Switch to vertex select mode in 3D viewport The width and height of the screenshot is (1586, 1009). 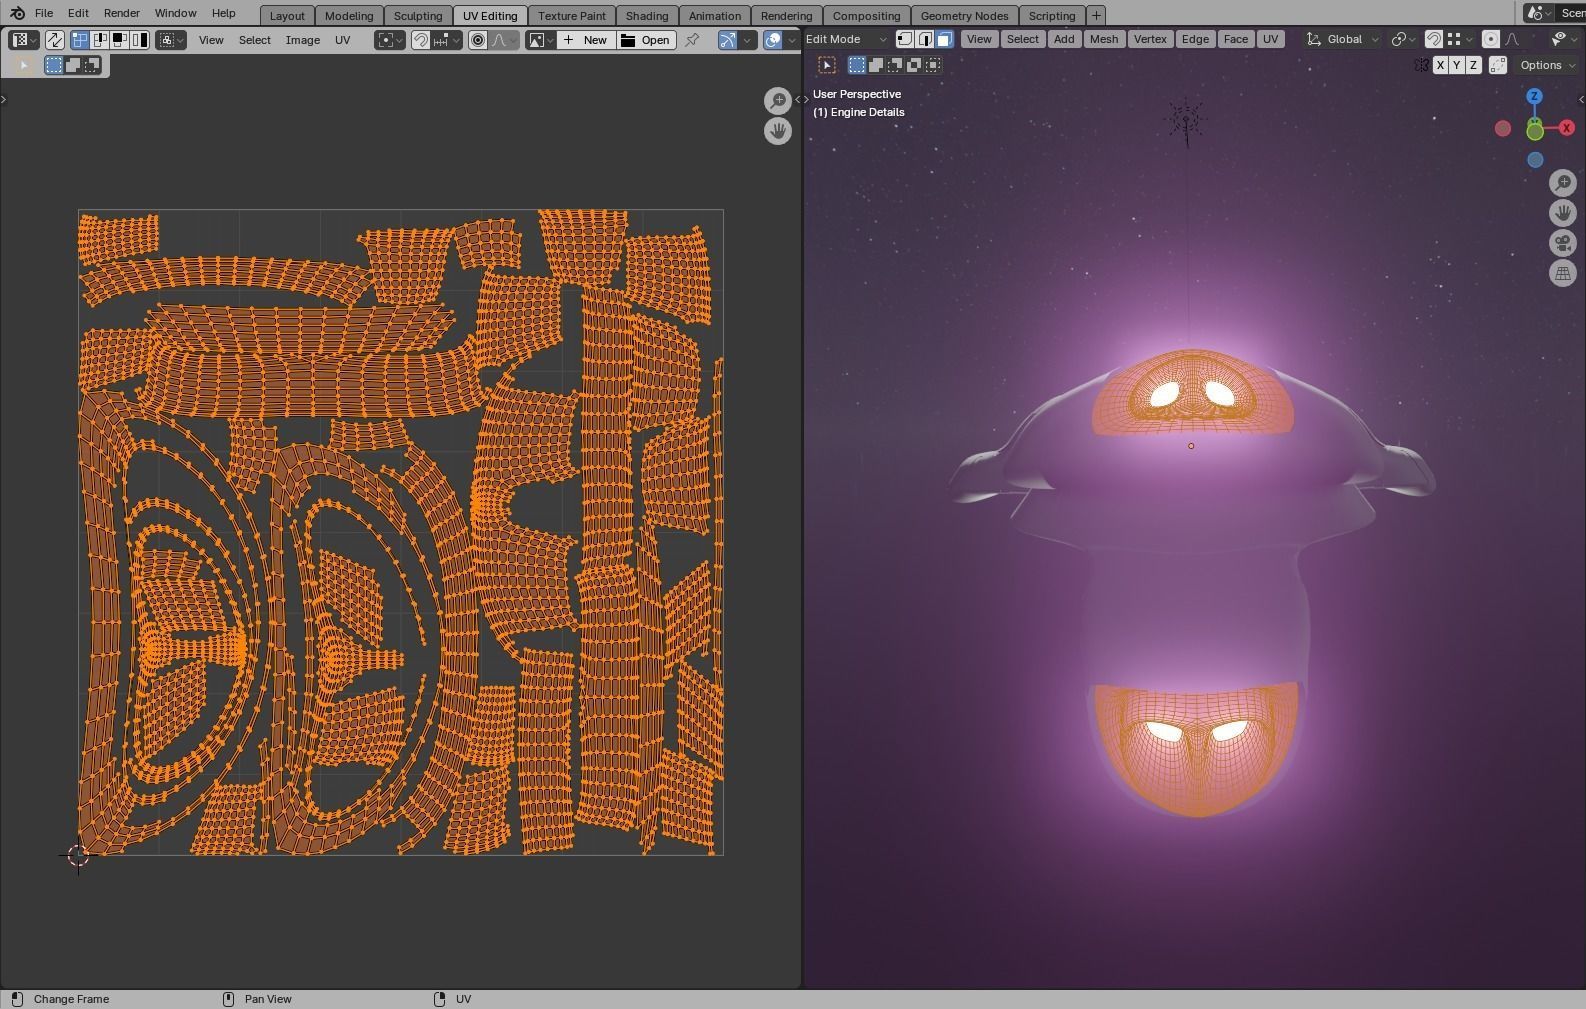905,39
